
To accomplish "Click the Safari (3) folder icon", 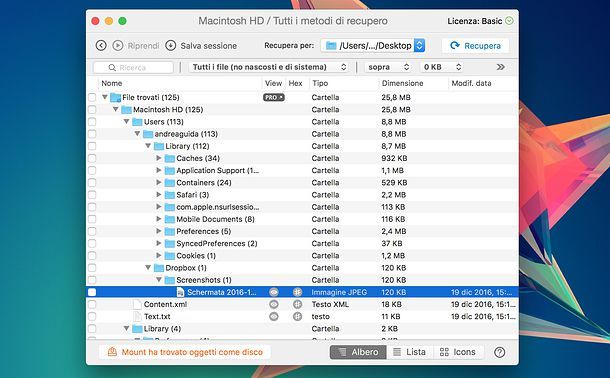I will coord(170,195).
